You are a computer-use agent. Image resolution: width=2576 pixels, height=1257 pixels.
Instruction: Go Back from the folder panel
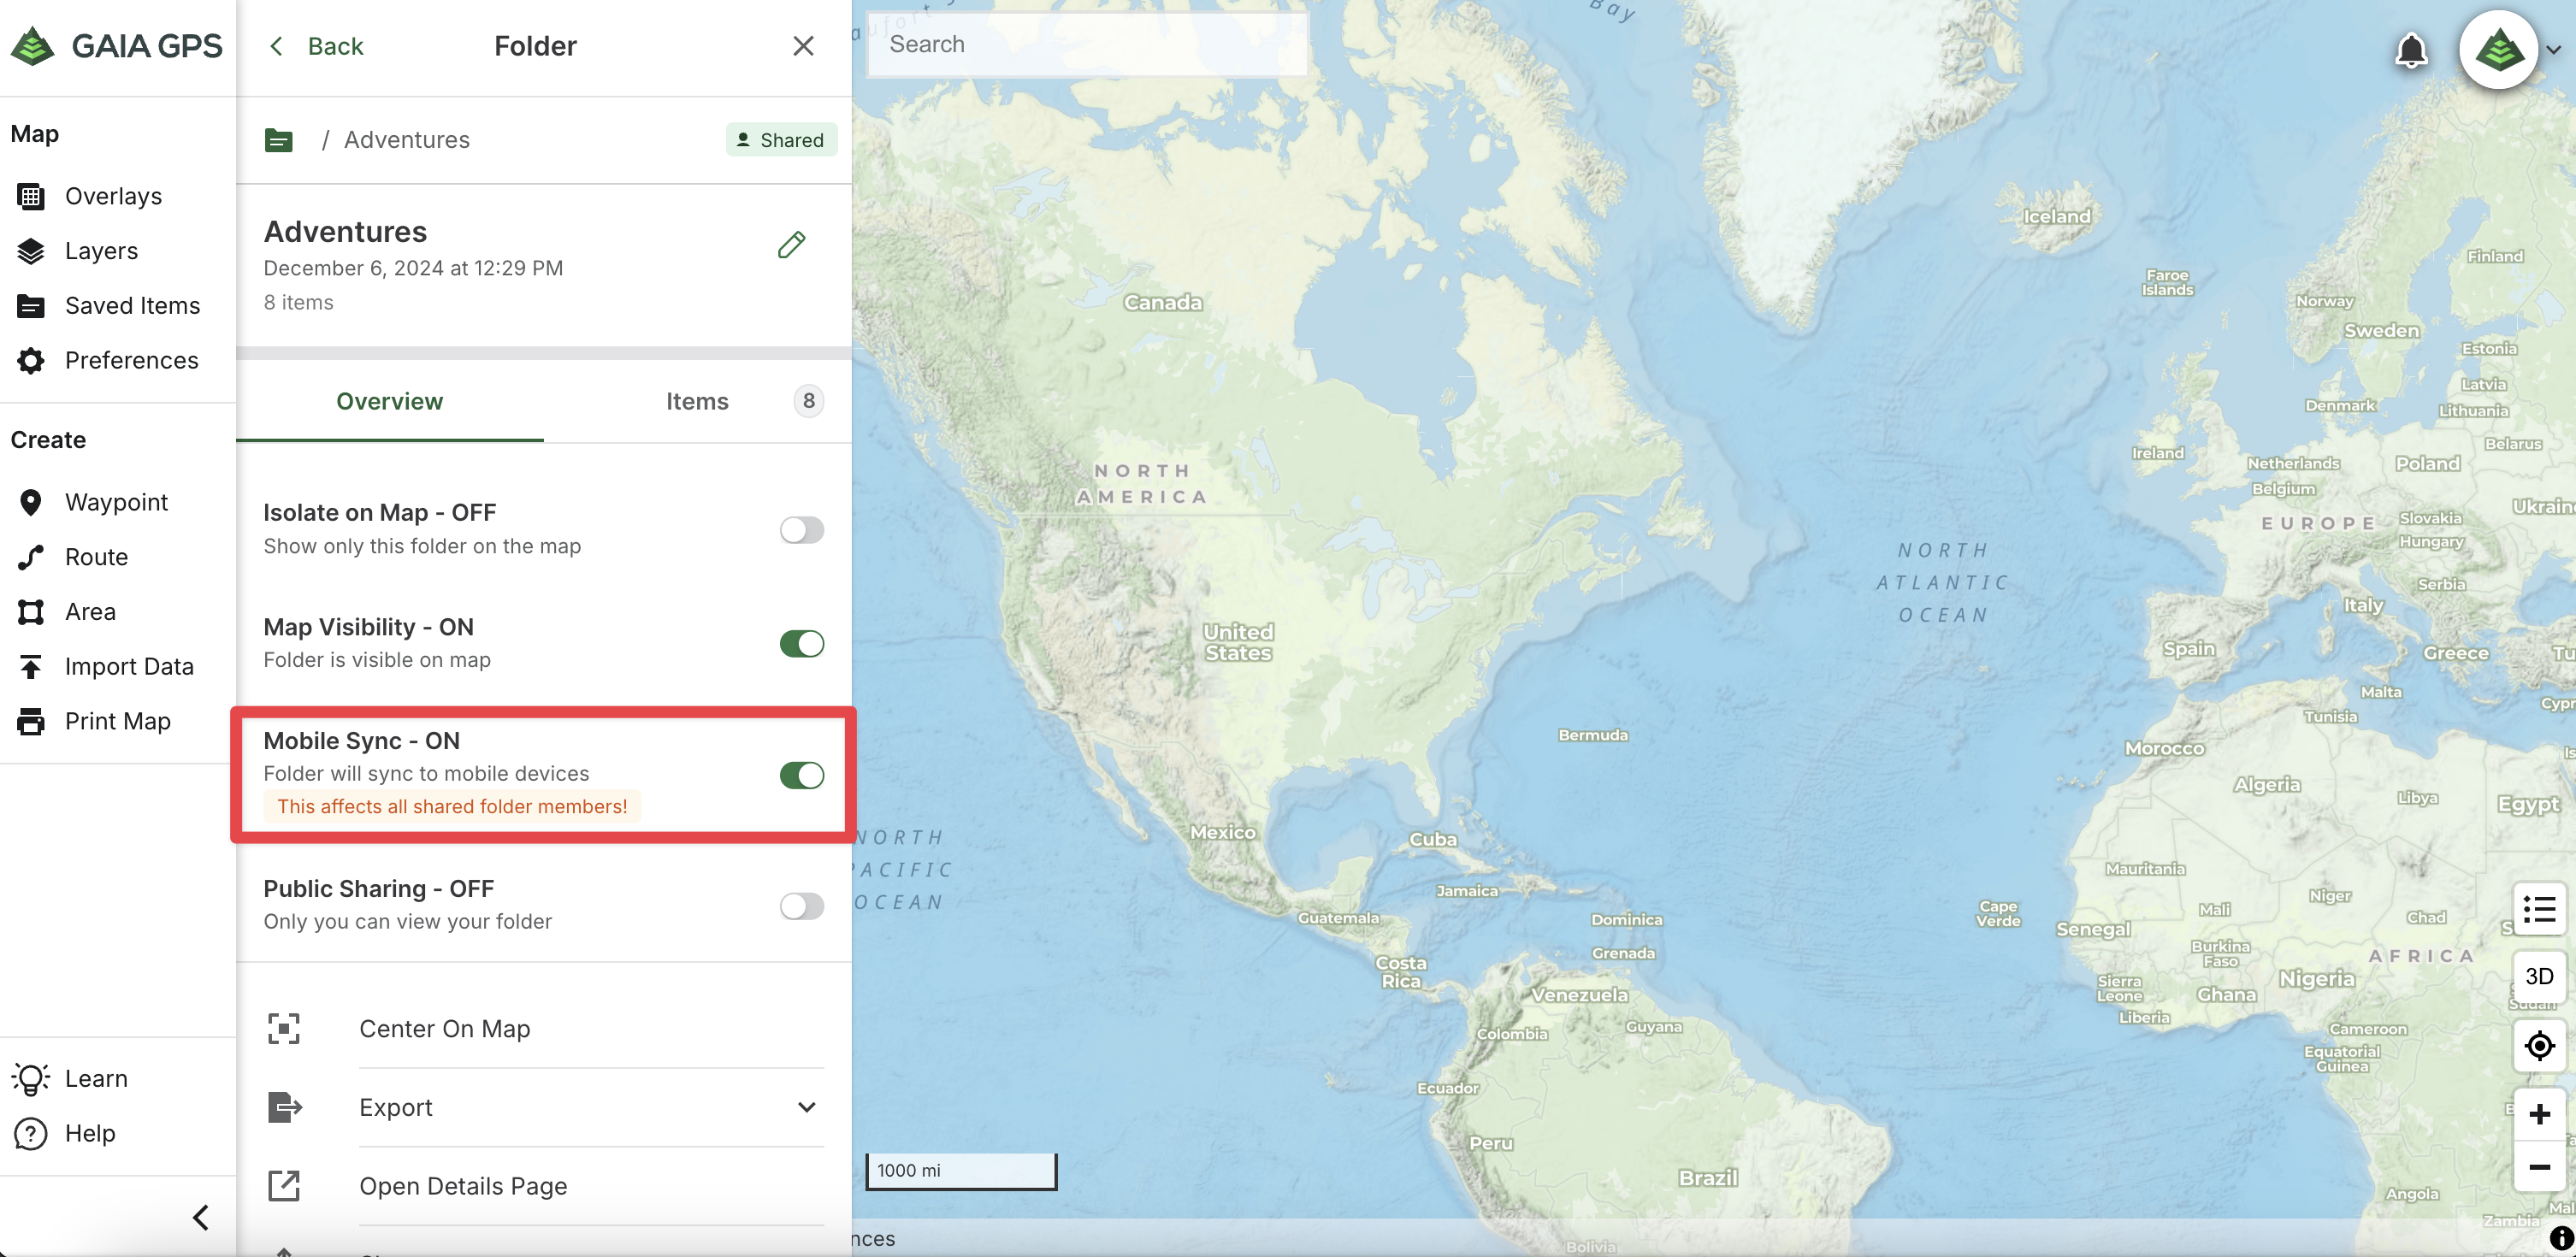point(317,46)
